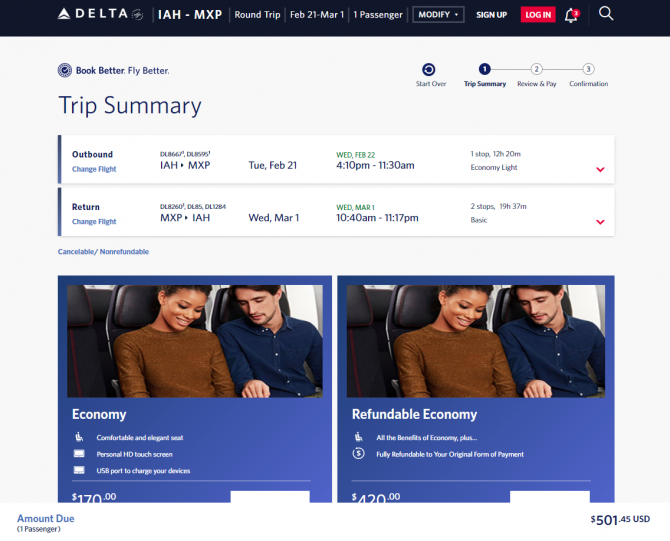
Task: Click Wed, Mar 1 return date
Action: (x=274, y=218)
